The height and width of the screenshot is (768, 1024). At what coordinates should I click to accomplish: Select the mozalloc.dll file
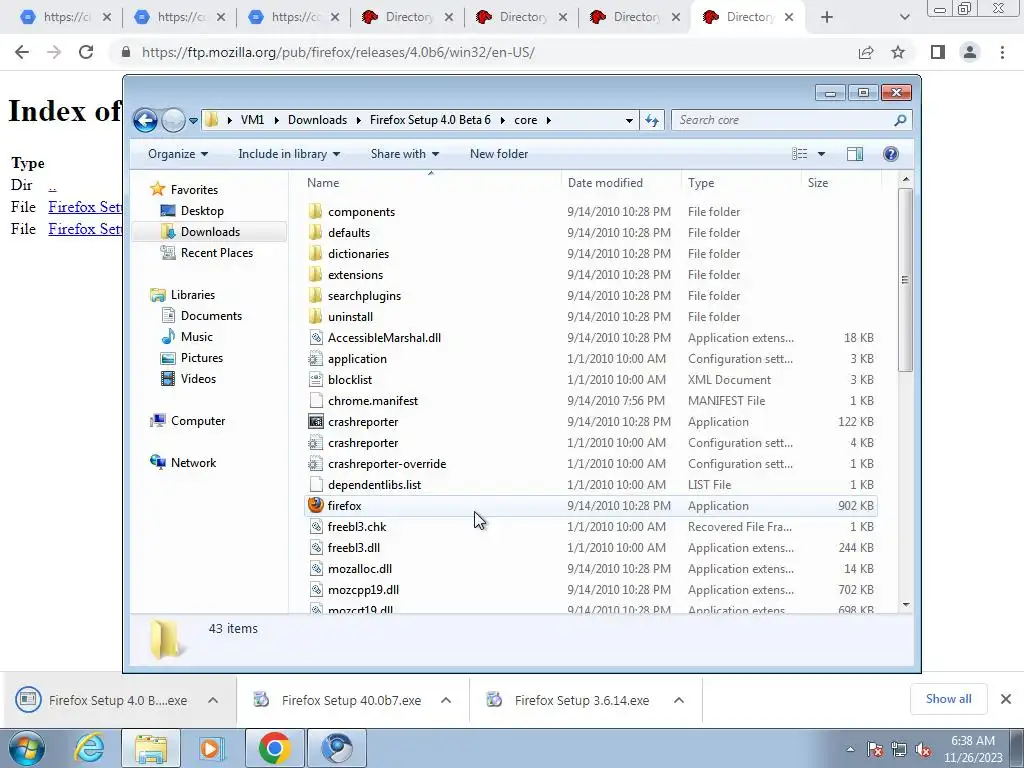(x=360, y=569)
